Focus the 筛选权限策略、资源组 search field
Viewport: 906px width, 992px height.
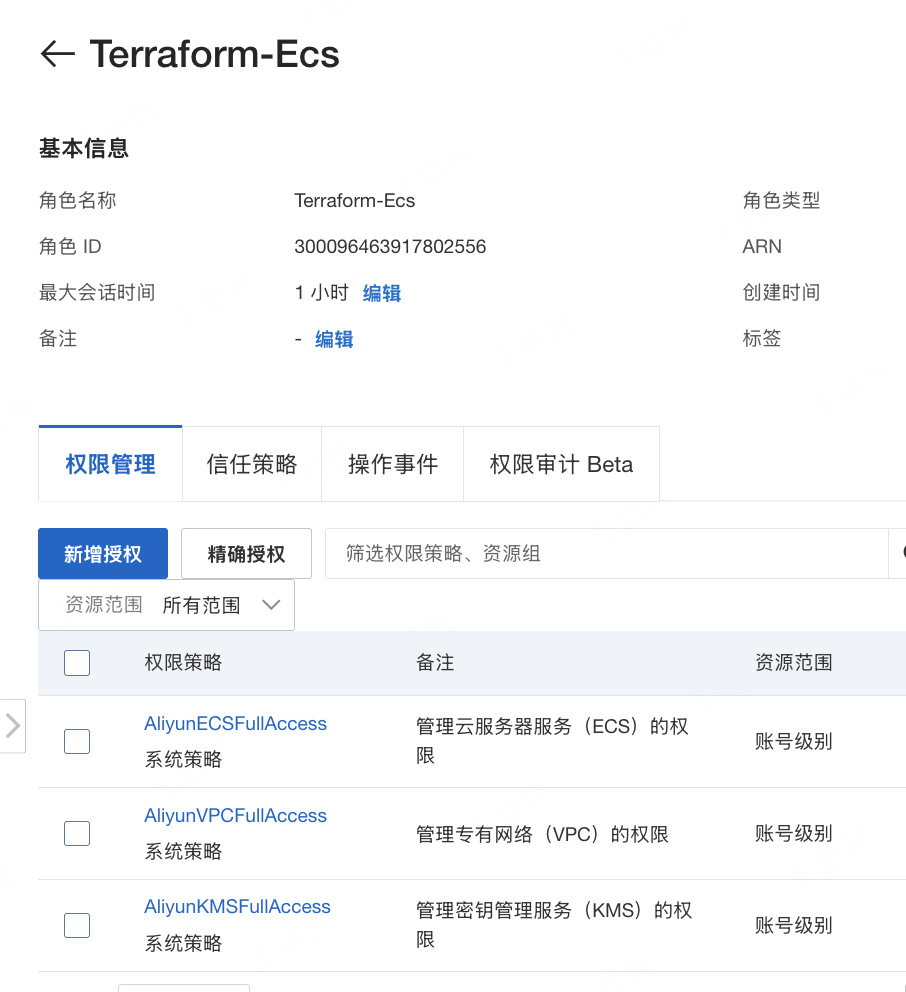click(x=605, y=554)
